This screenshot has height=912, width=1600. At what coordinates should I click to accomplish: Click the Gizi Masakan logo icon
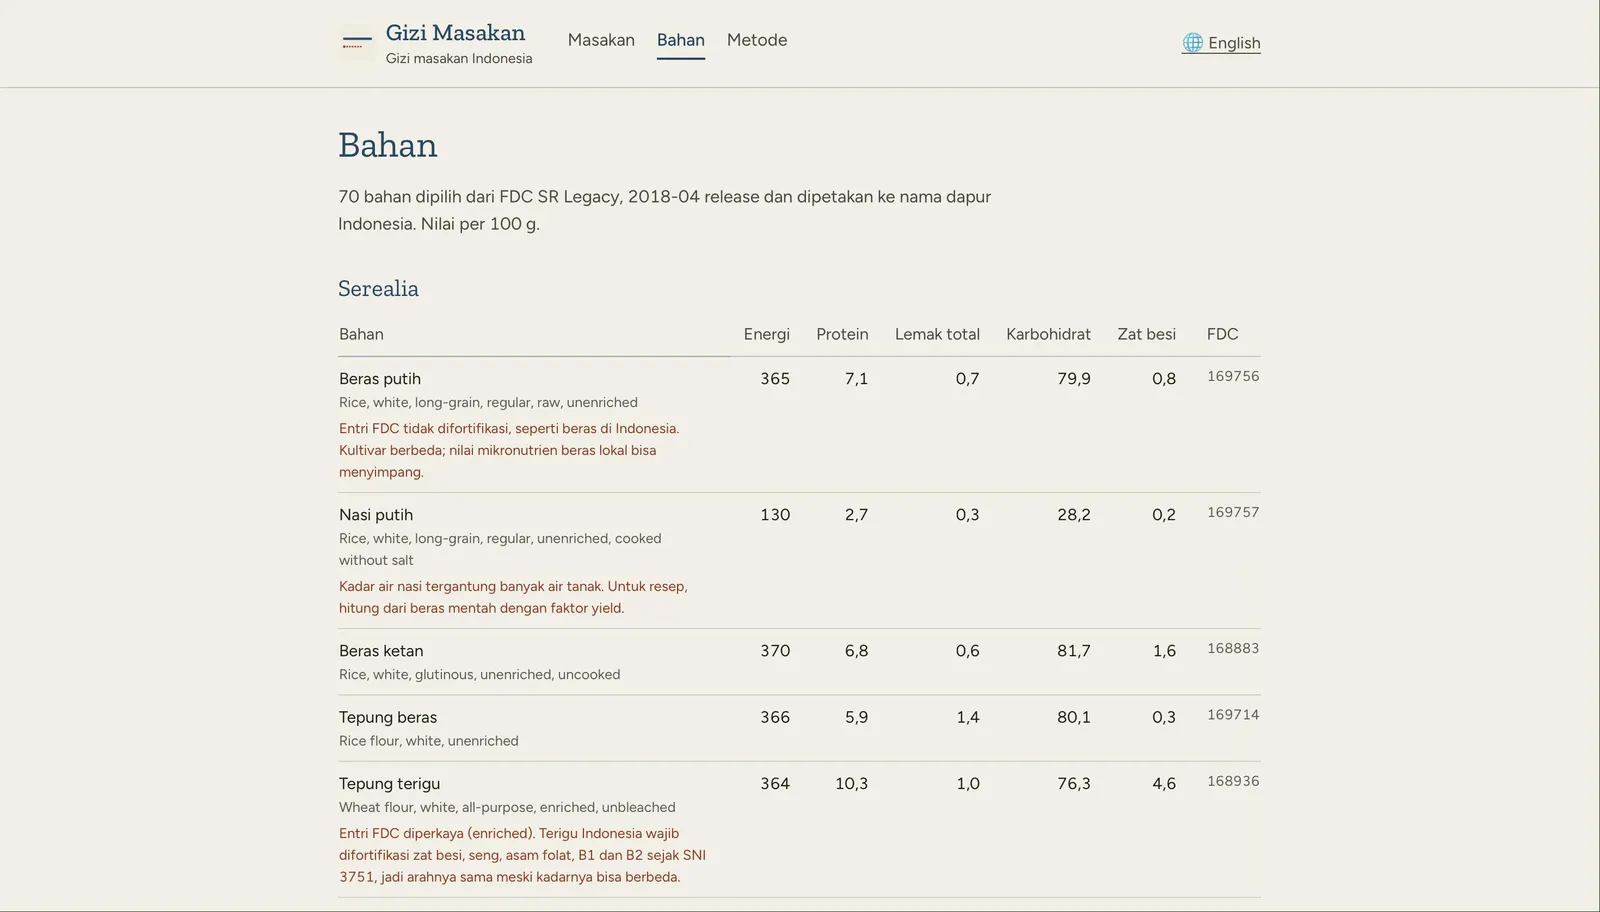pos(357,43)
